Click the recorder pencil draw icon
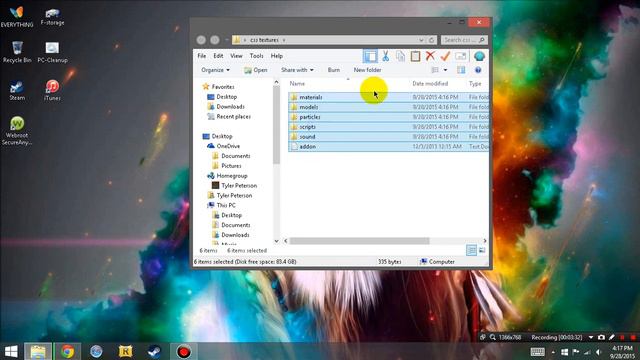The width and height of the screenshot is (640, 360). (x=611, y=338)
